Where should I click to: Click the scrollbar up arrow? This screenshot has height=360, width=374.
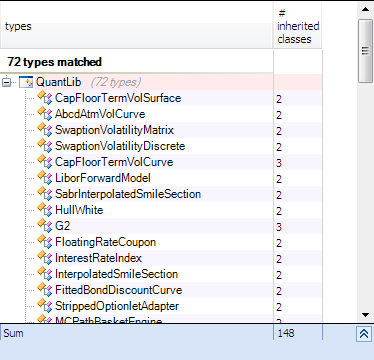pos(365,9)
